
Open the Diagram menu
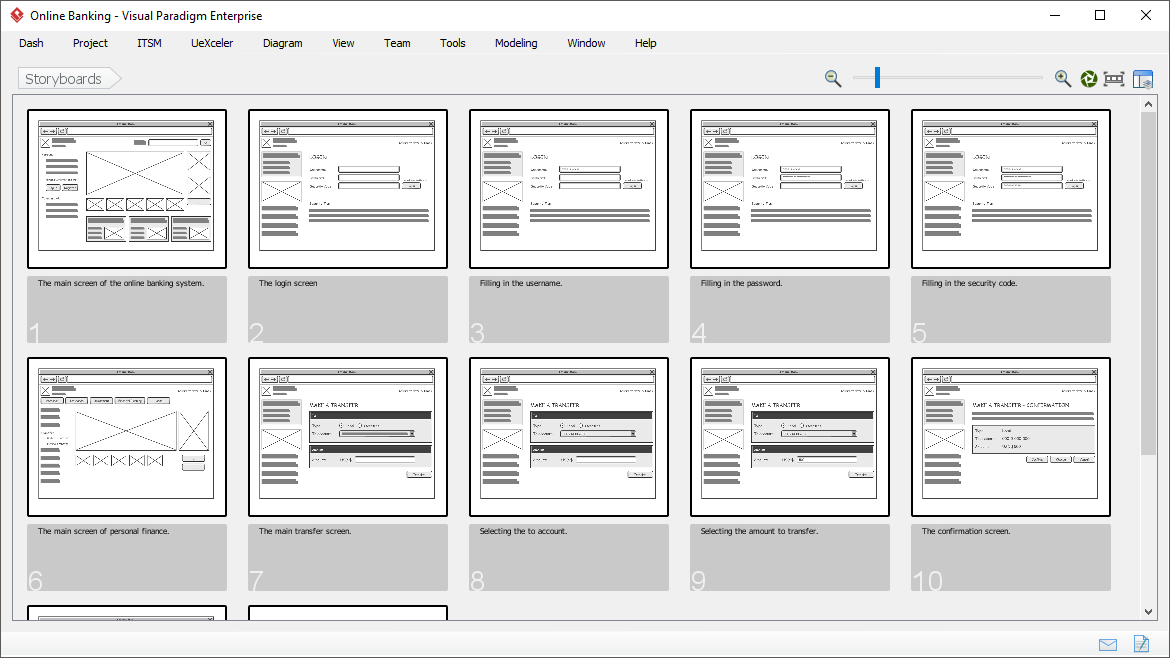283,43
